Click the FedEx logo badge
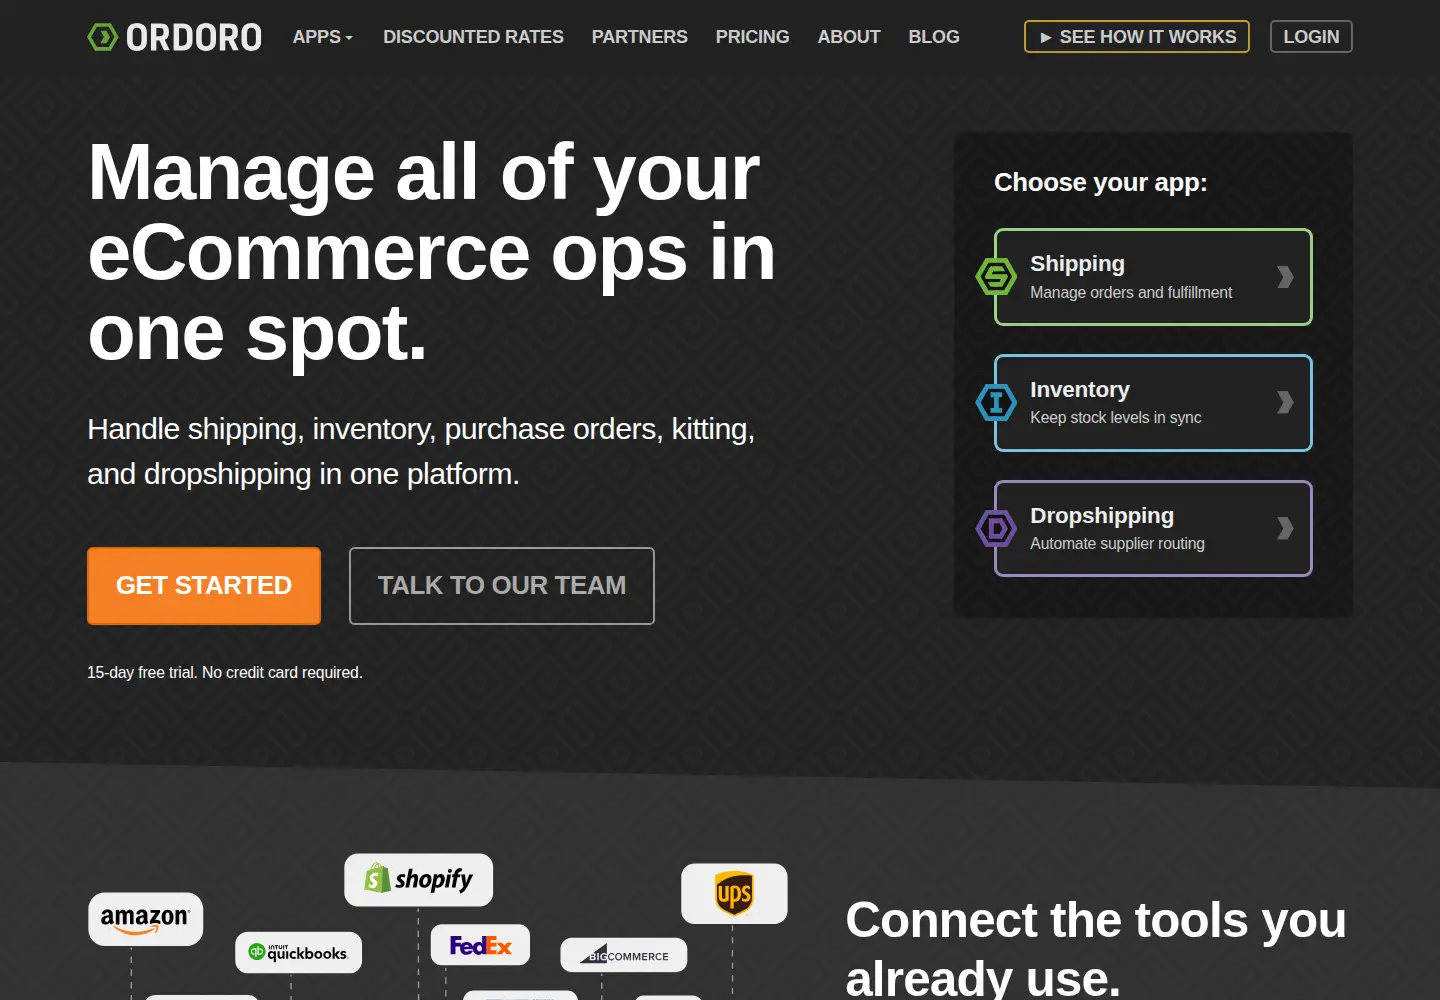The width and height of the screenshot is (1440, 1000). (x=480, y=945)
